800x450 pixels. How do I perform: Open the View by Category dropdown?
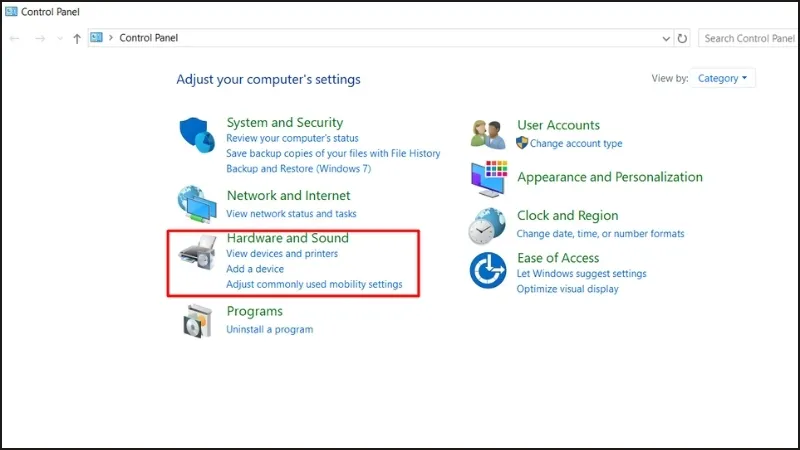pos(723,78)
